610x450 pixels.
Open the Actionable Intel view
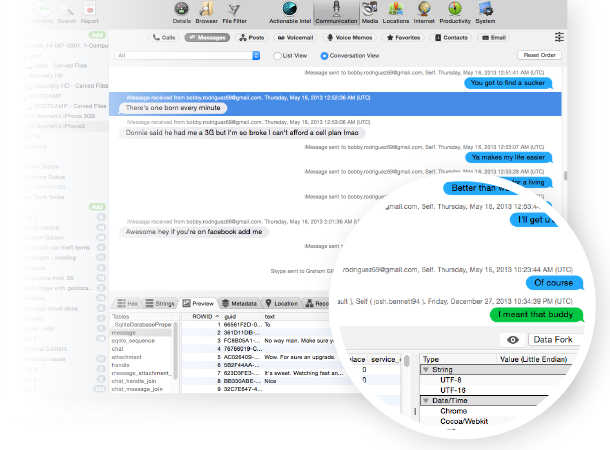[x=290, y=13]
